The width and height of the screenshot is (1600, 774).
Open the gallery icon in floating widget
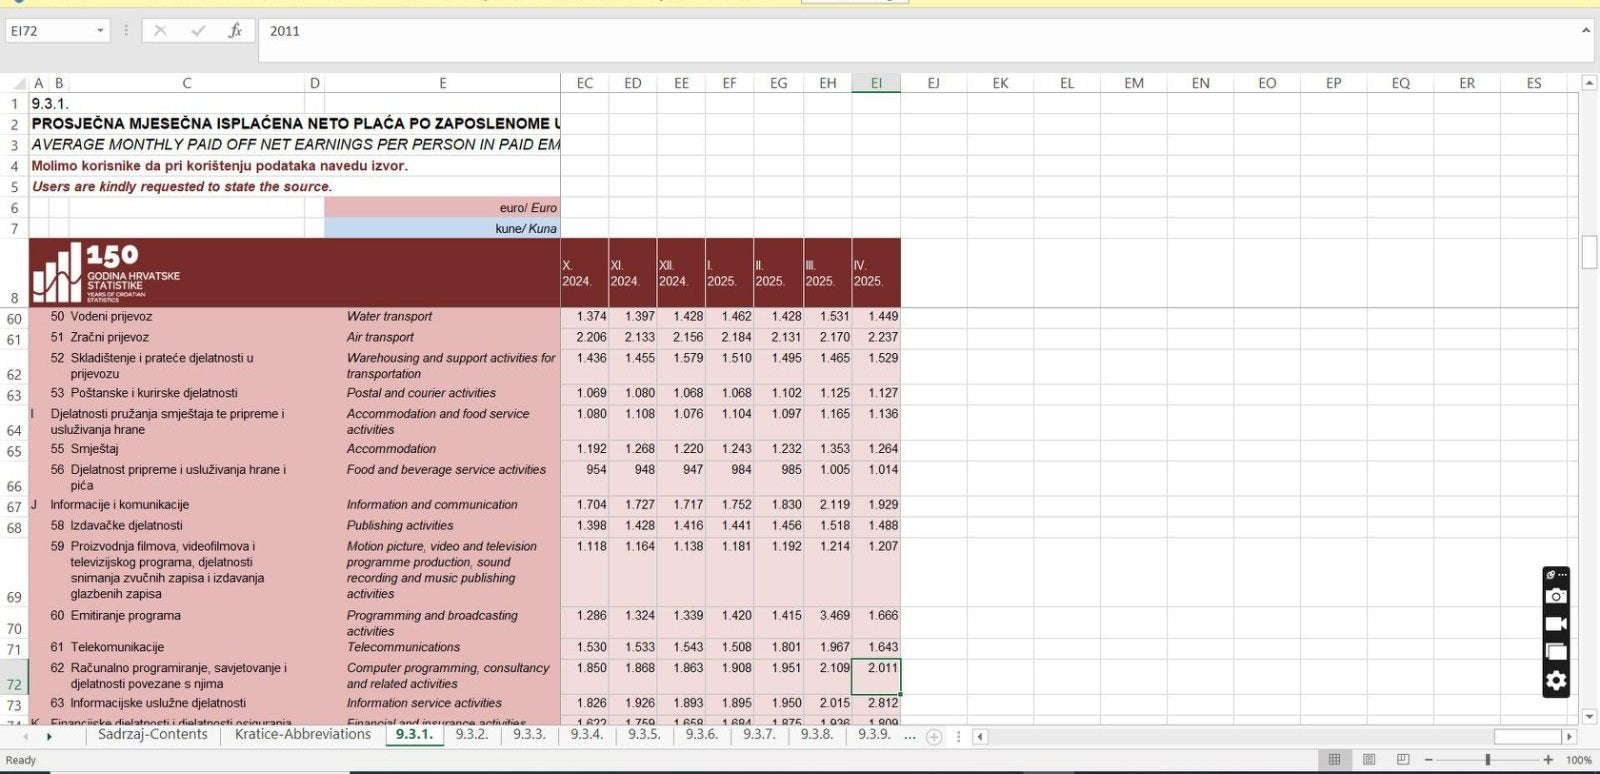click(x=1556, y=652)
